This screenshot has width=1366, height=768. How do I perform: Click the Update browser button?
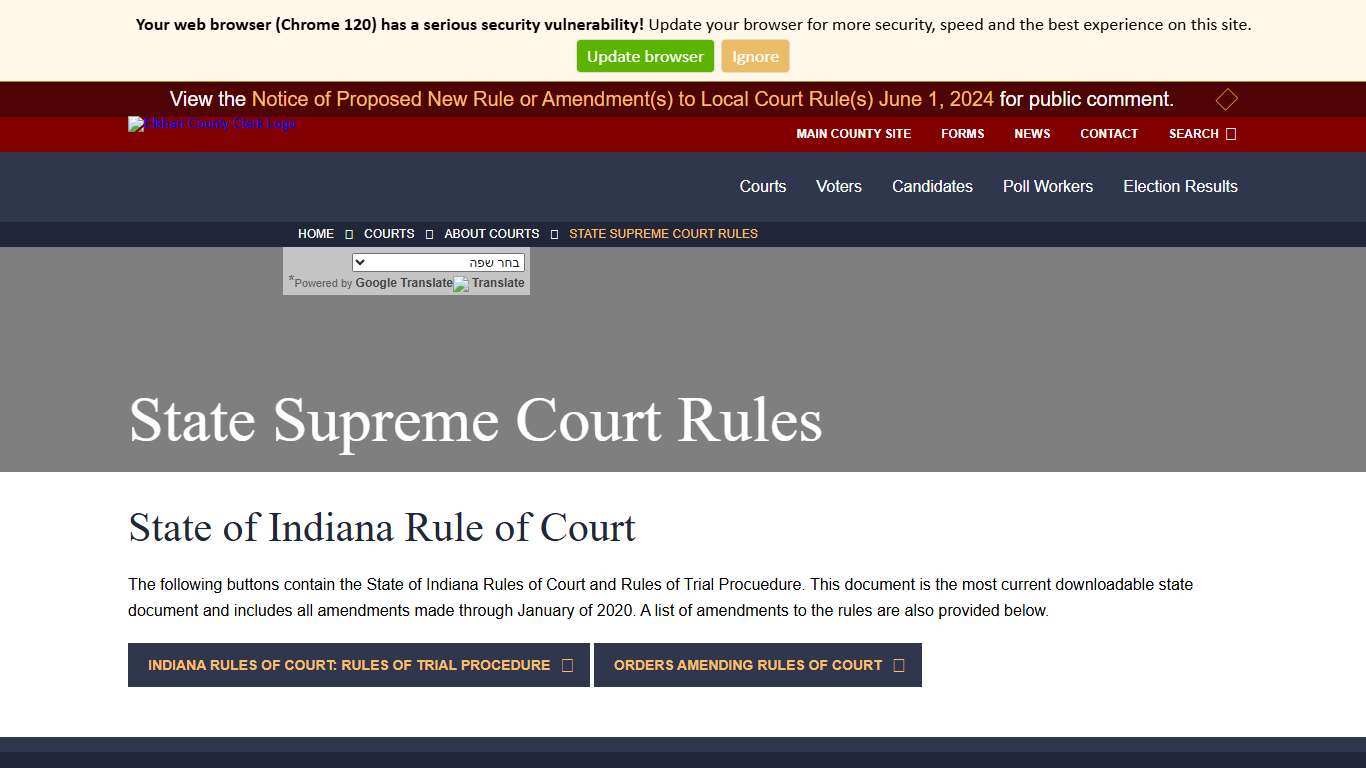(644, 56)
